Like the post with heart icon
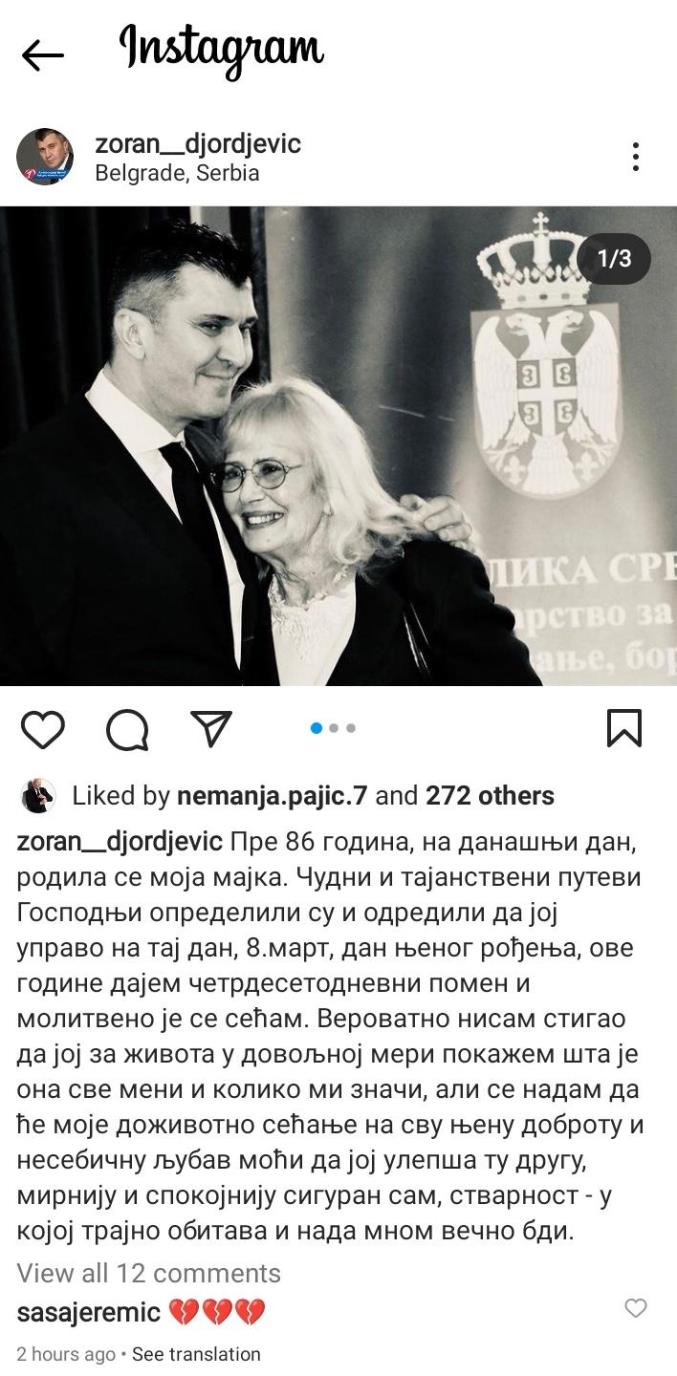Viewport: 677px width, 1376px height. pyautogui.click(x=42, y=729)
